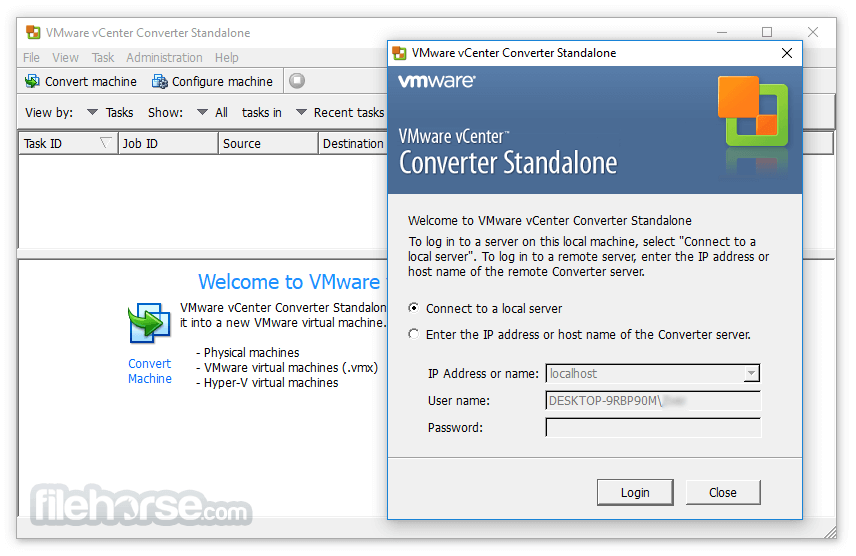Open the View by Tasks dropdown
The width and height of the screenshot is (856, 556).
(92, 112)
